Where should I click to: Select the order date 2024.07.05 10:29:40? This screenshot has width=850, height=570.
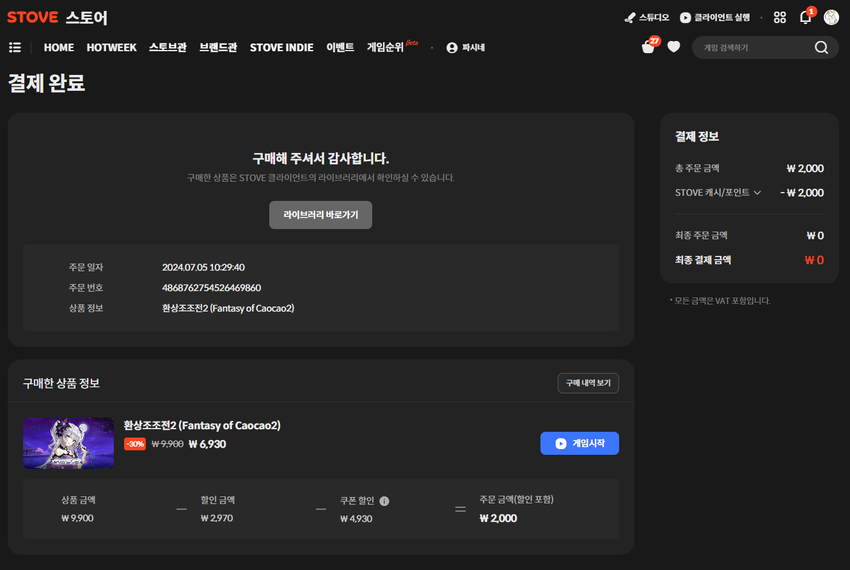tap(203, 267)
